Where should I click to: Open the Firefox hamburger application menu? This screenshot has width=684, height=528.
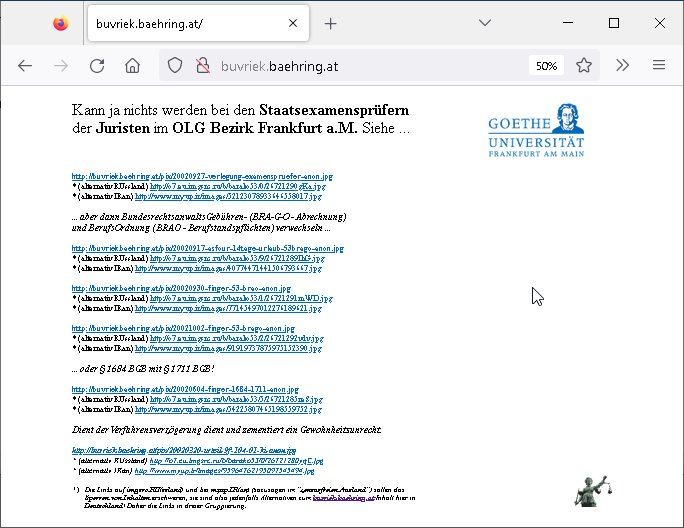[x=659, y=65]
